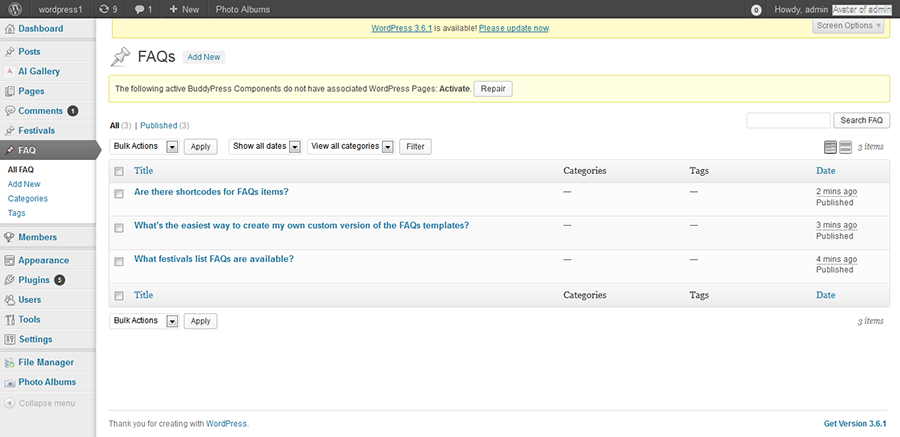Click the Add New button beside FAQs heading

(x=204, y=57)
